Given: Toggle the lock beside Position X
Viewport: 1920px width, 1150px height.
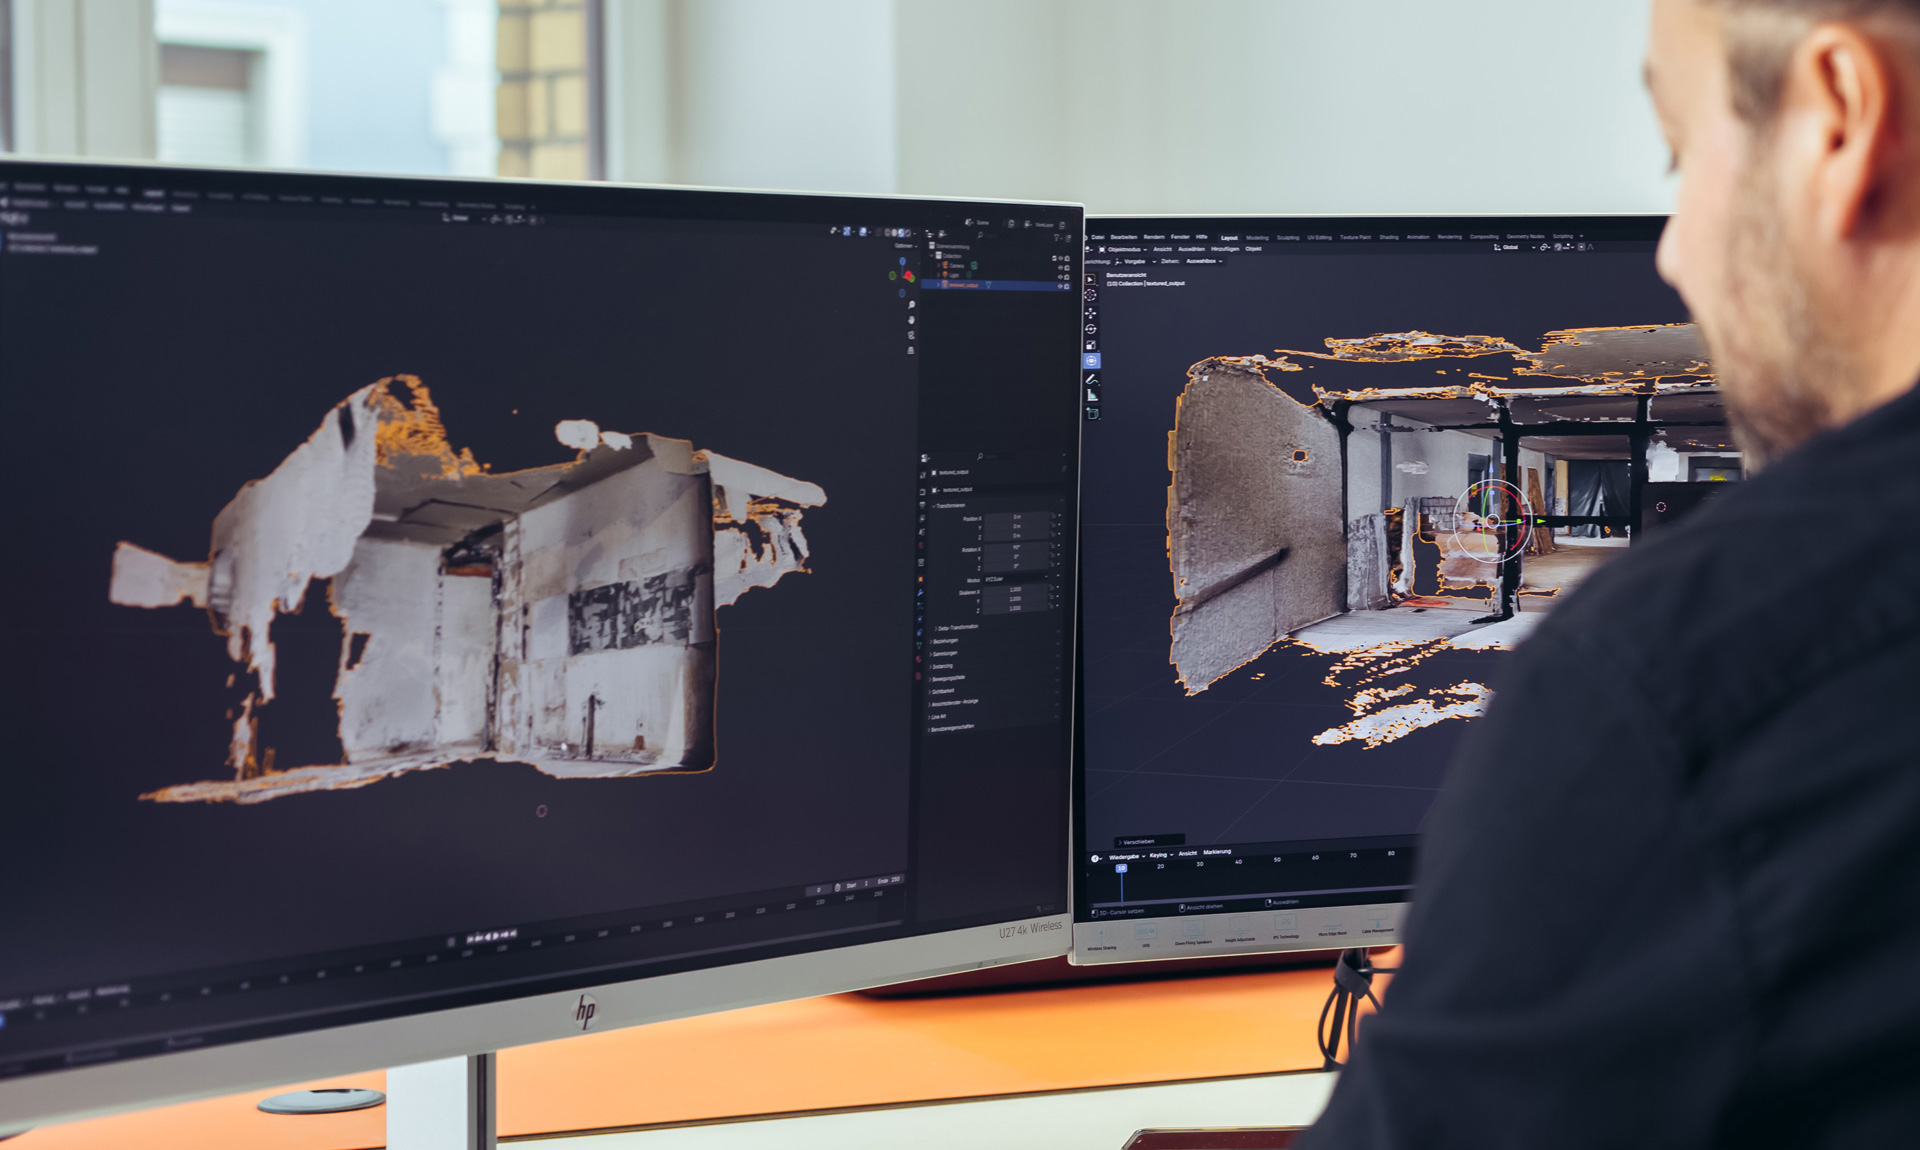Looking at the screenshot, I should pyautogui.click(x=1053, y=517).
